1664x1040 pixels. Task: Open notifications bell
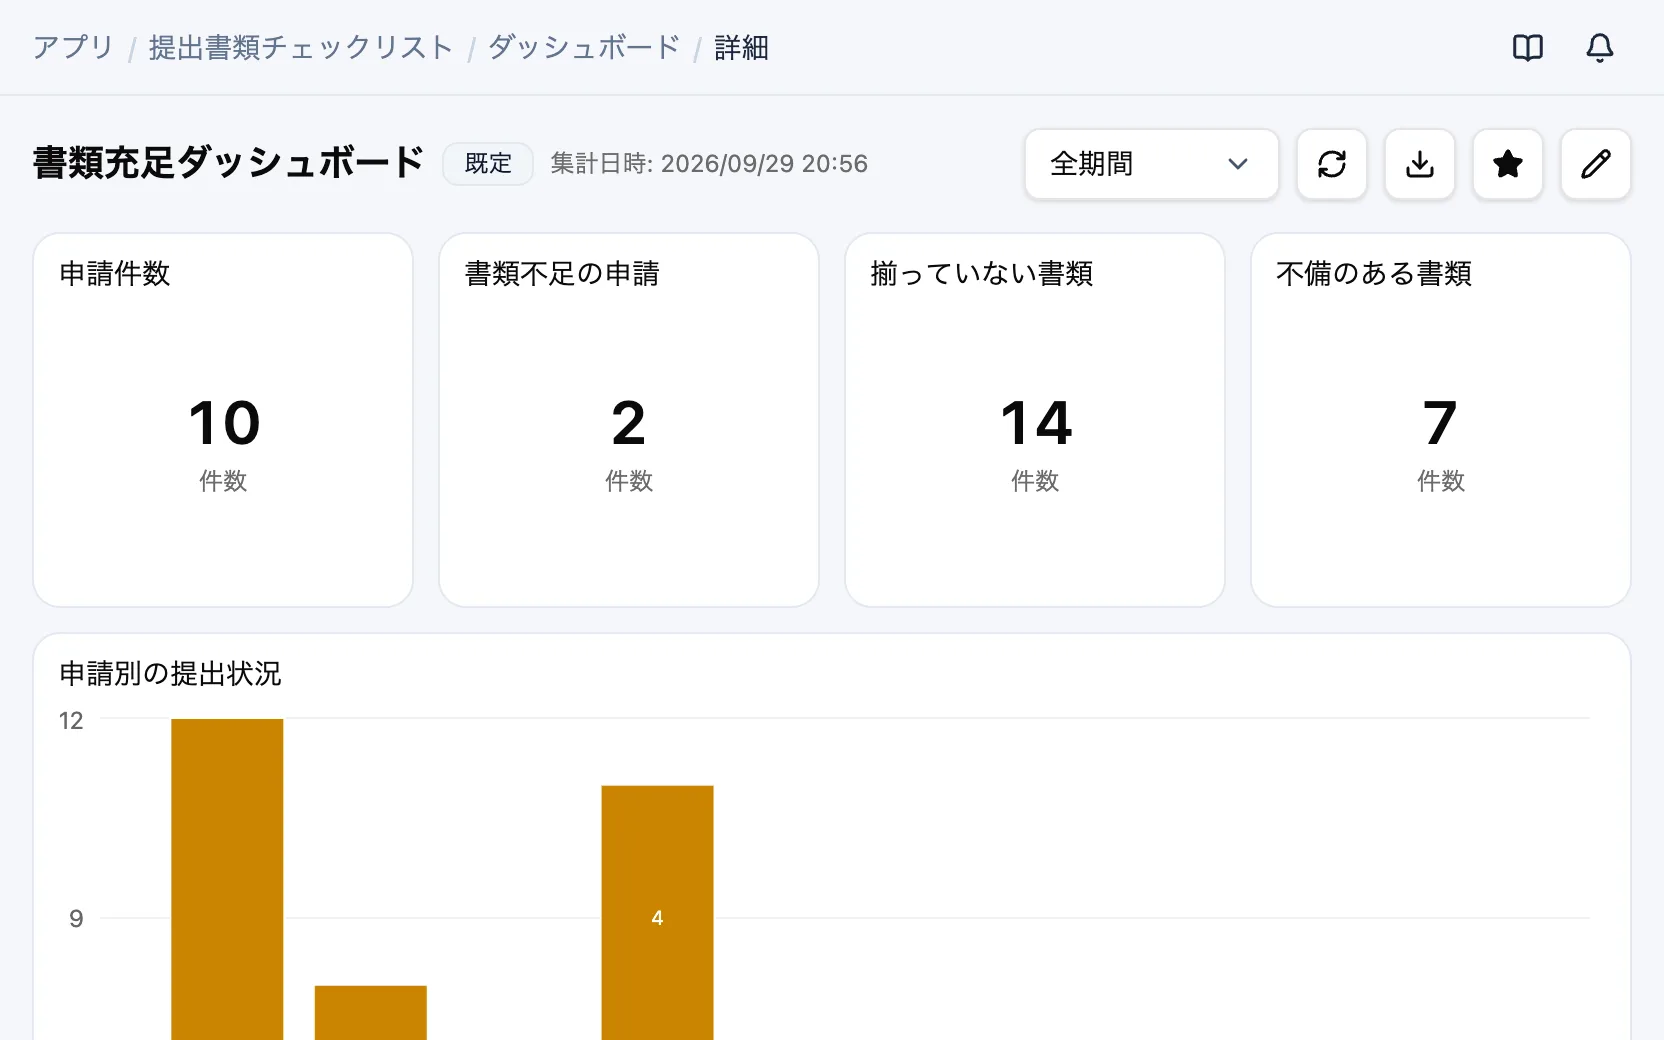[1599, 47]
